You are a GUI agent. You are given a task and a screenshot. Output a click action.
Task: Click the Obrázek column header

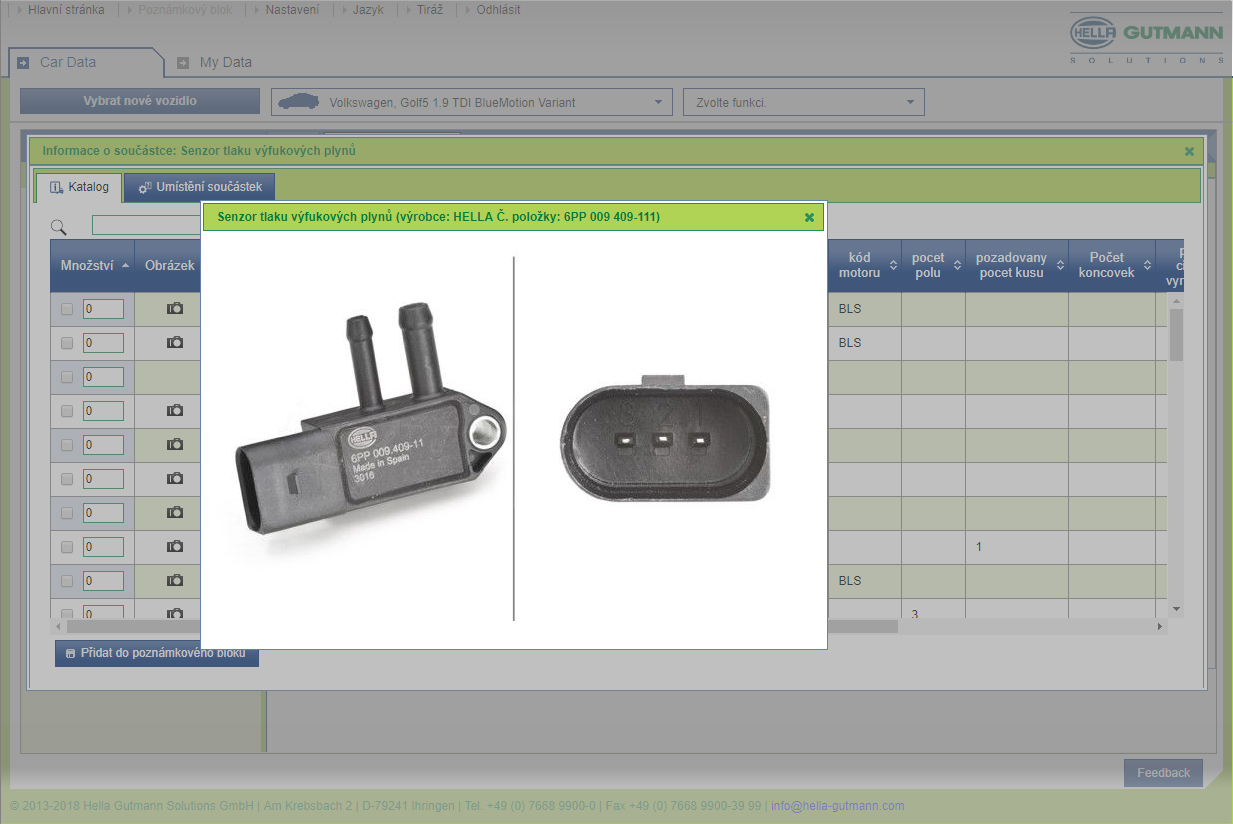pyautogui.click(x=169, y=266)
